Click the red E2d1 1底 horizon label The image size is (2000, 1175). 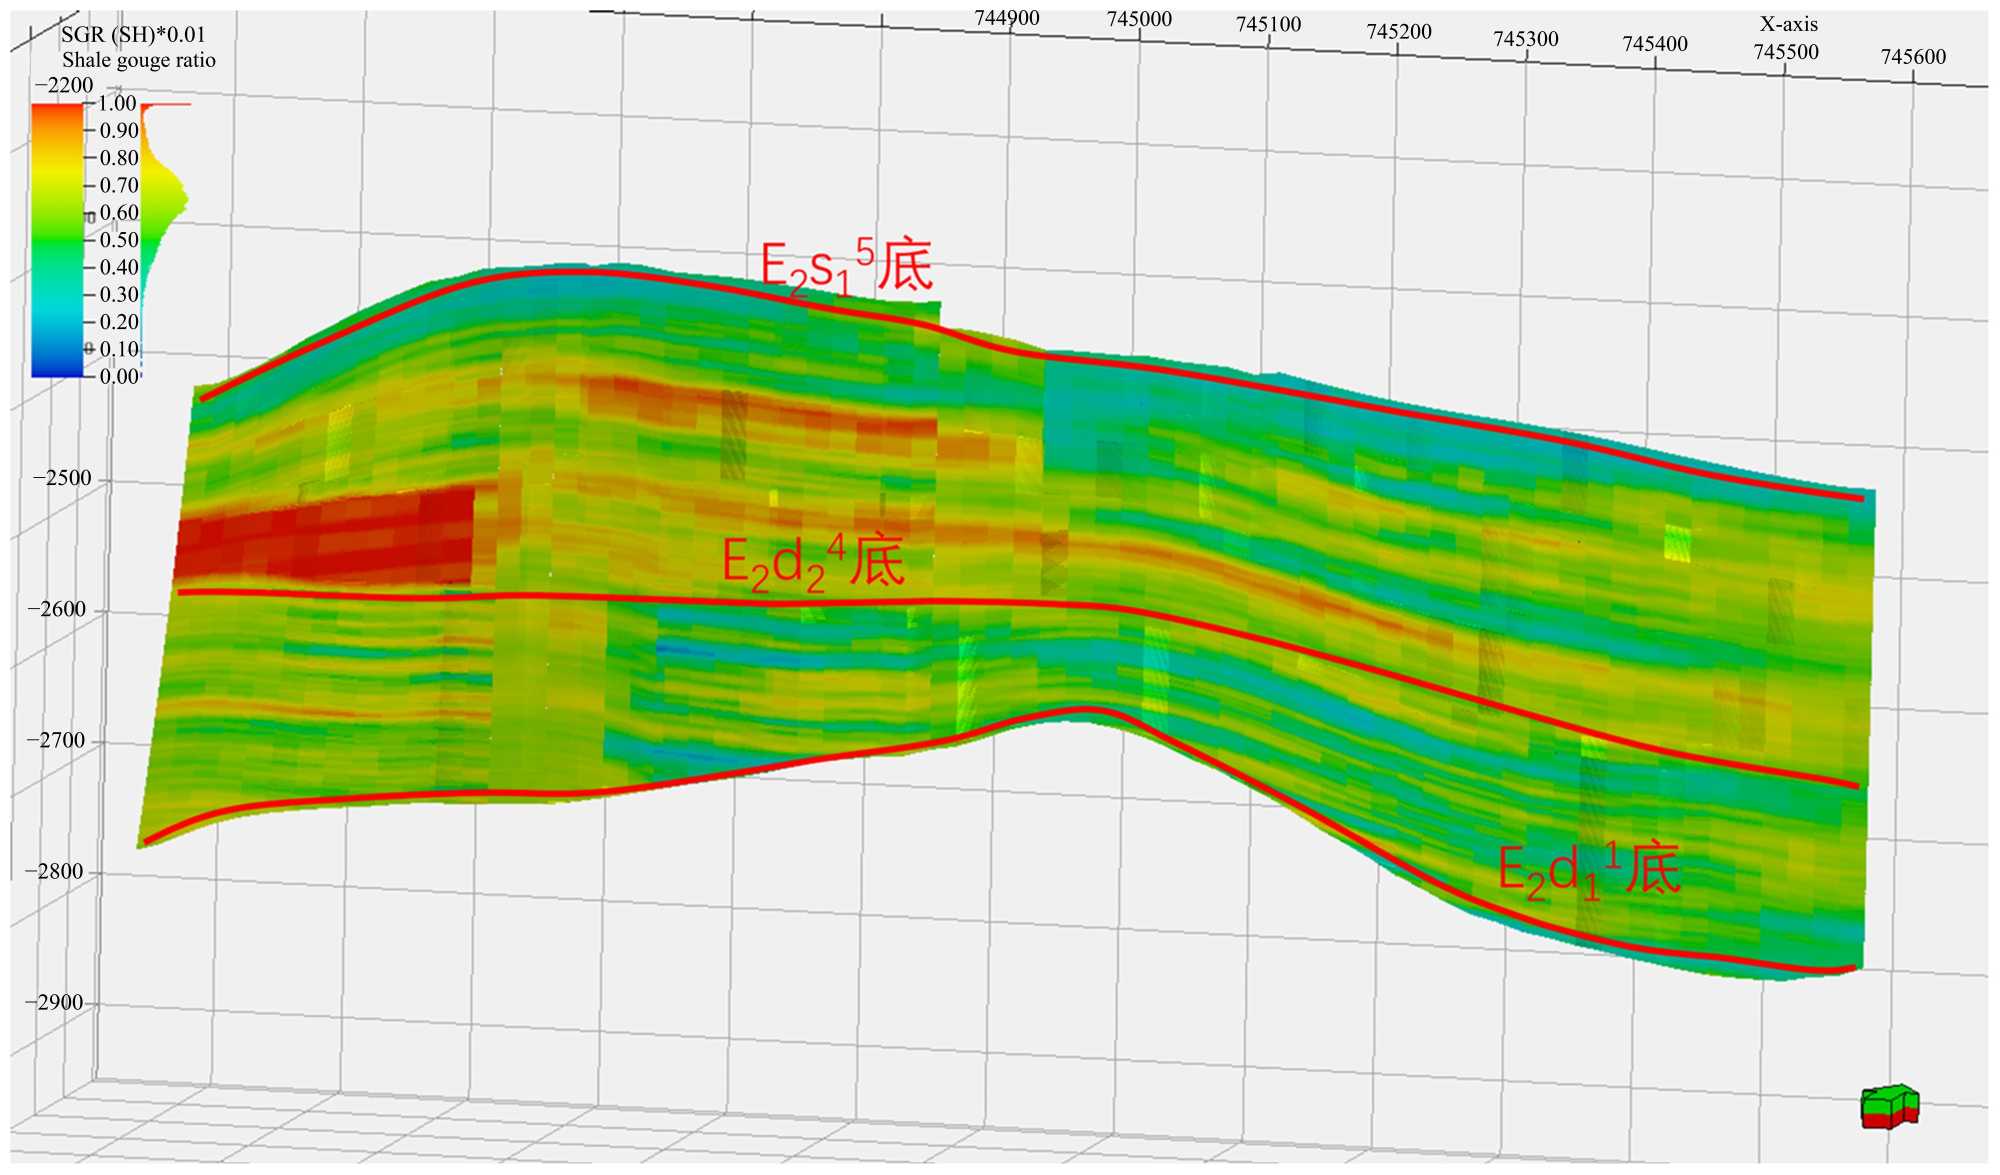pos(1588,869)
